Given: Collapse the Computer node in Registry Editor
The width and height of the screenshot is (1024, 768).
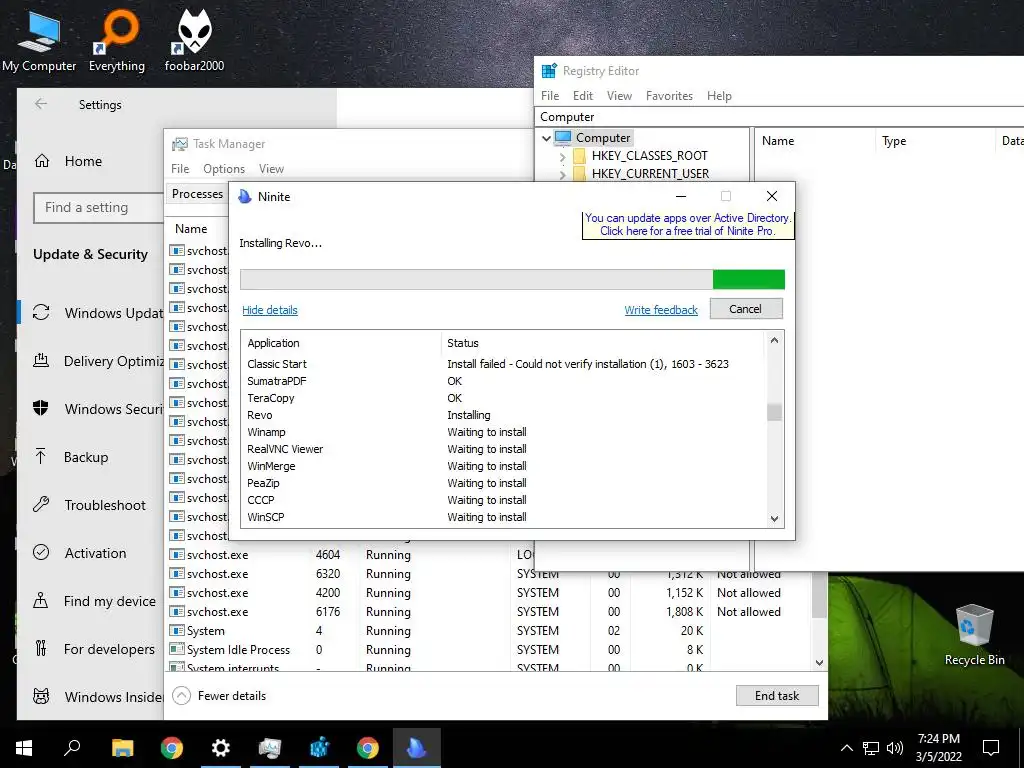Looking at the screenshot, I should click(x=546, y=138).
